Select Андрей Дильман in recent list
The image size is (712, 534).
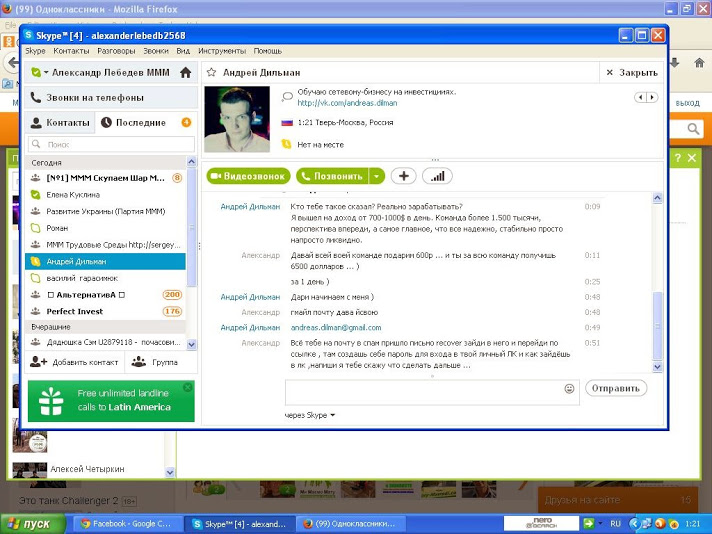tap(105, 262)
